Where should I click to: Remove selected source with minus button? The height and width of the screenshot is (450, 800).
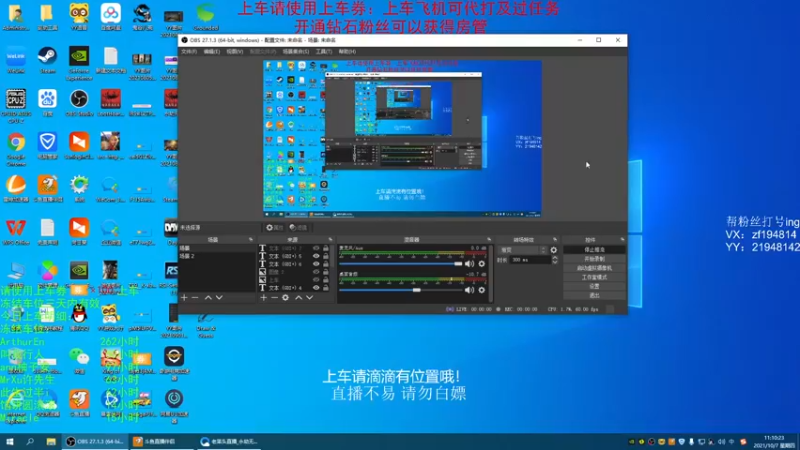[274, 297]
